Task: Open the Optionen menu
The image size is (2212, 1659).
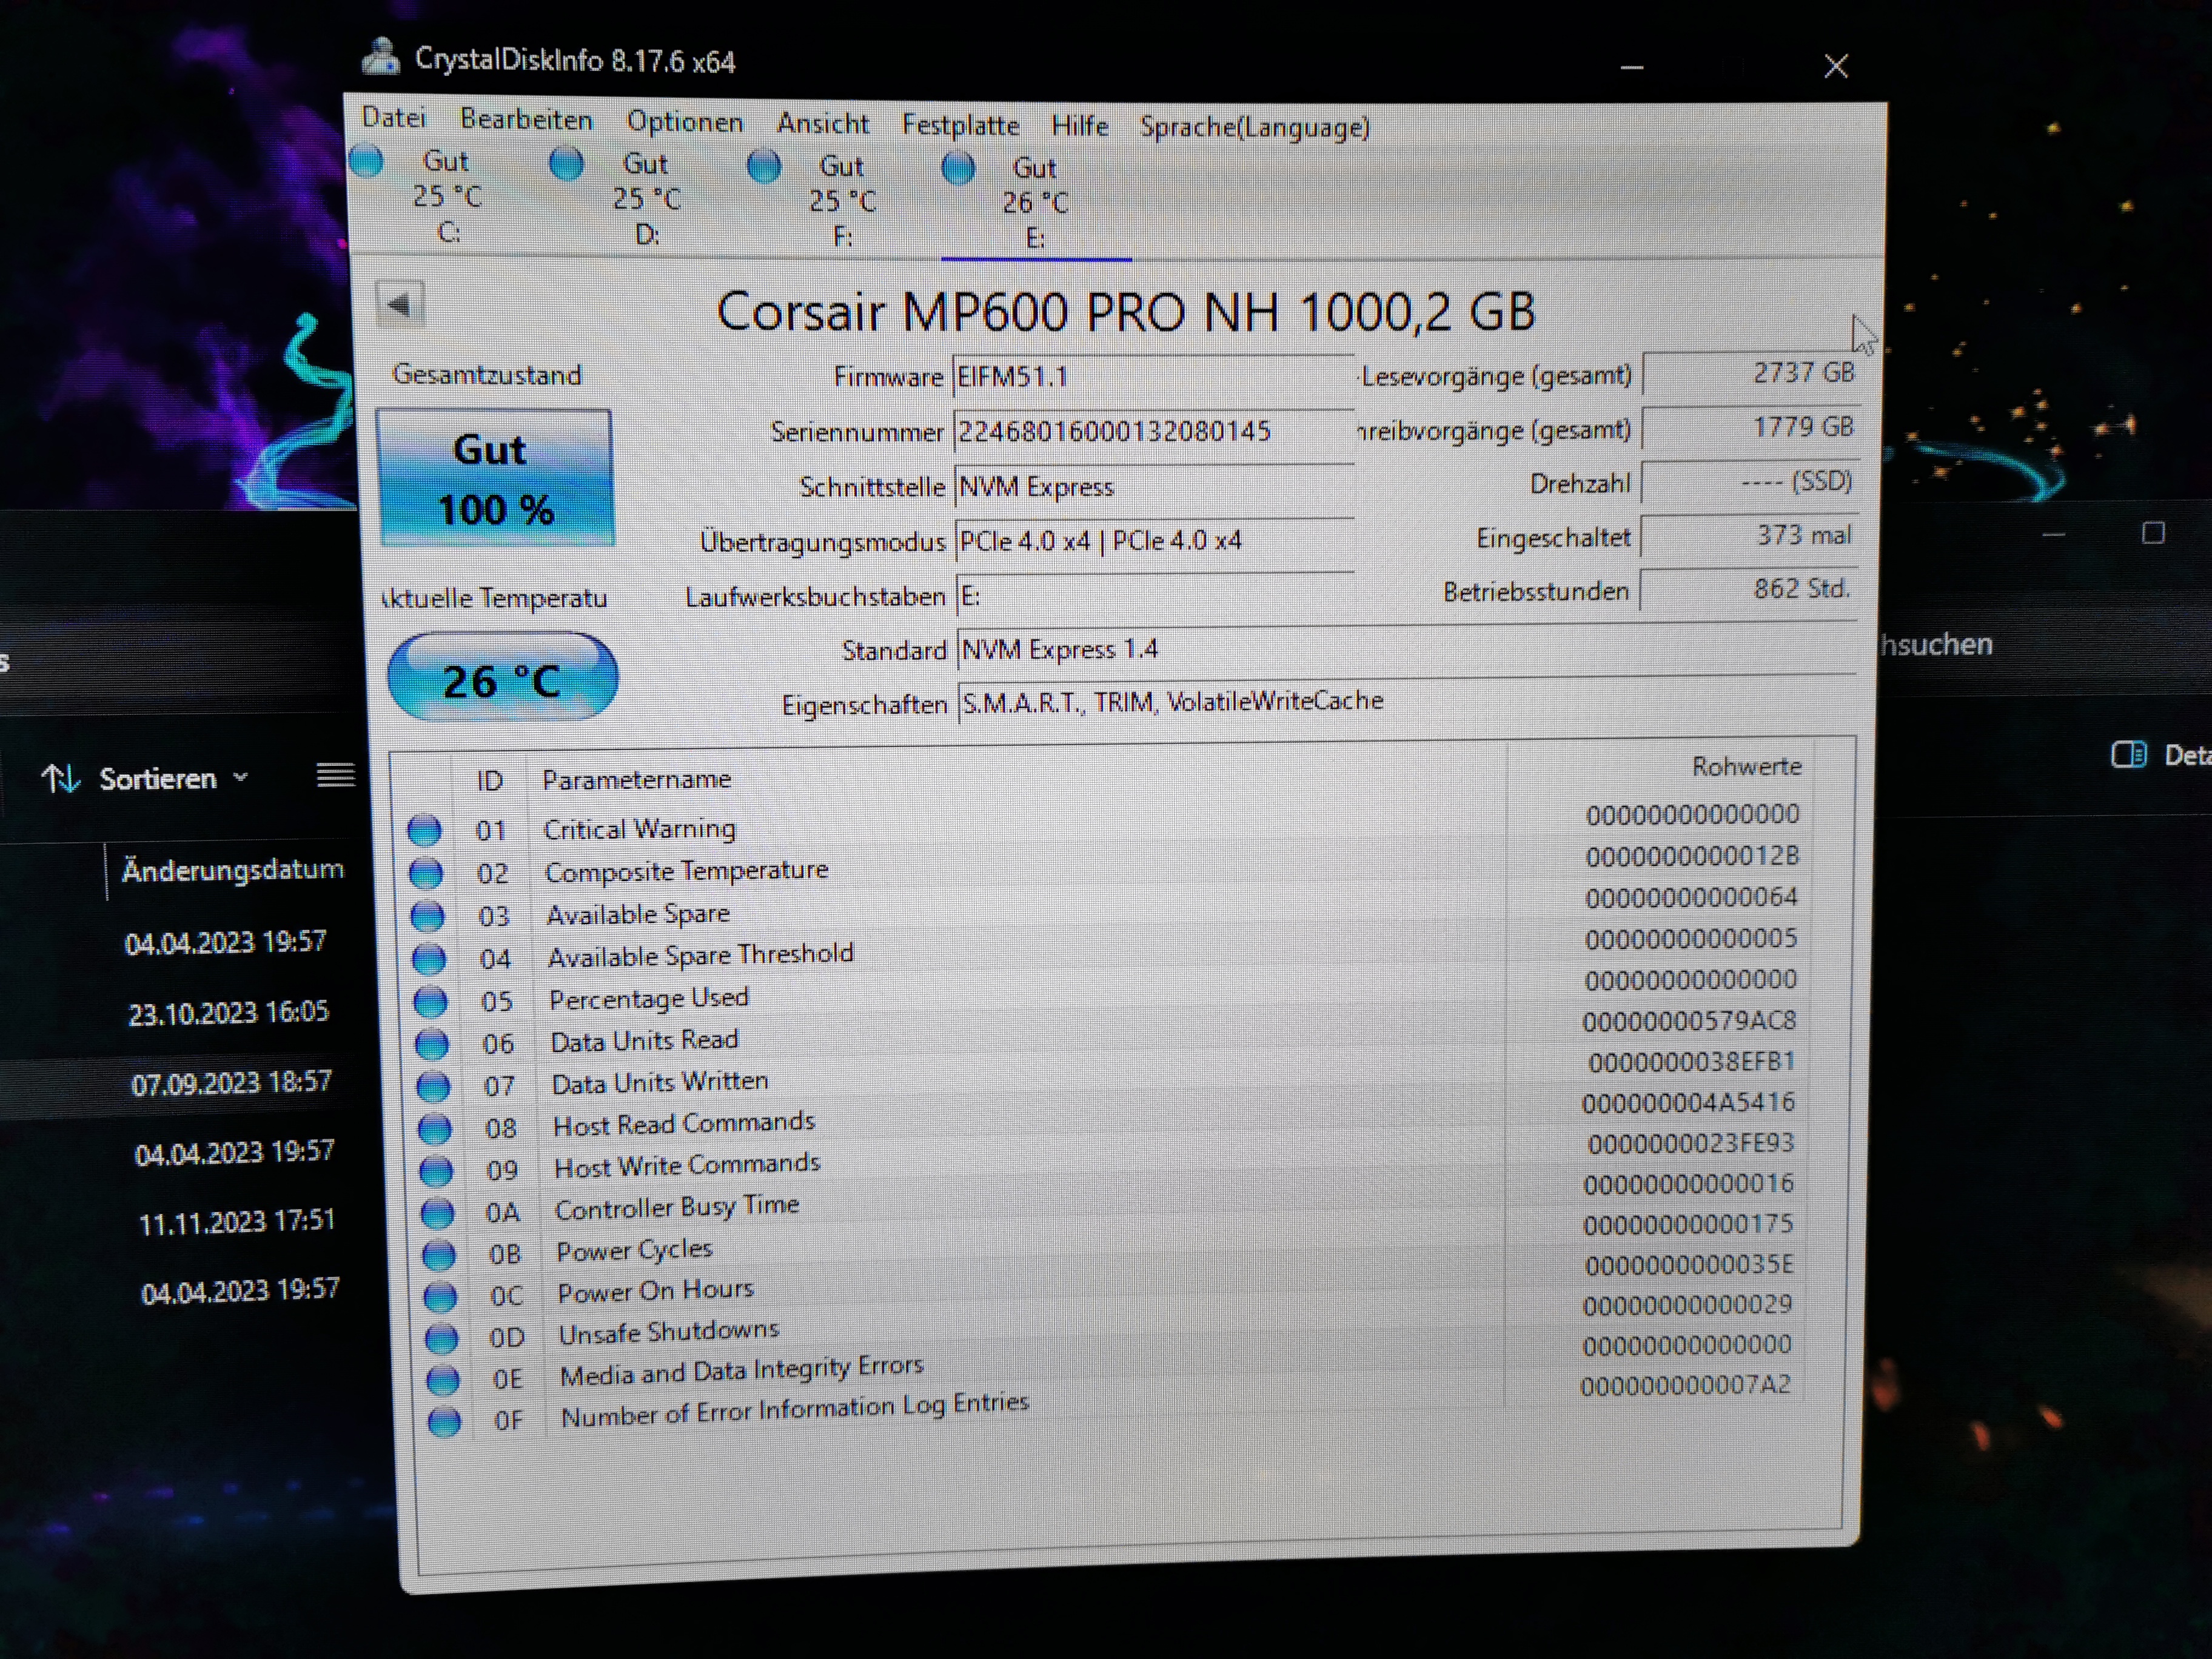Action: pos(685,122)
